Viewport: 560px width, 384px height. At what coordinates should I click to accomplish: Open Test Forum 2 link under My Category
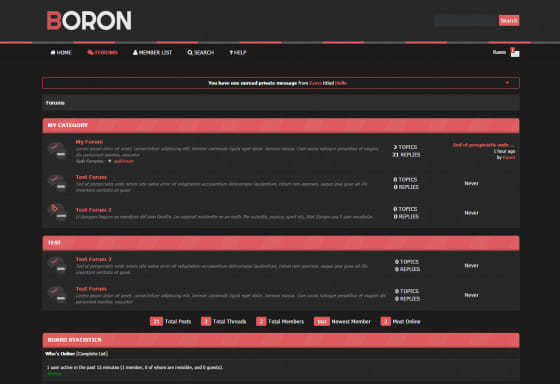coord(94,210)
